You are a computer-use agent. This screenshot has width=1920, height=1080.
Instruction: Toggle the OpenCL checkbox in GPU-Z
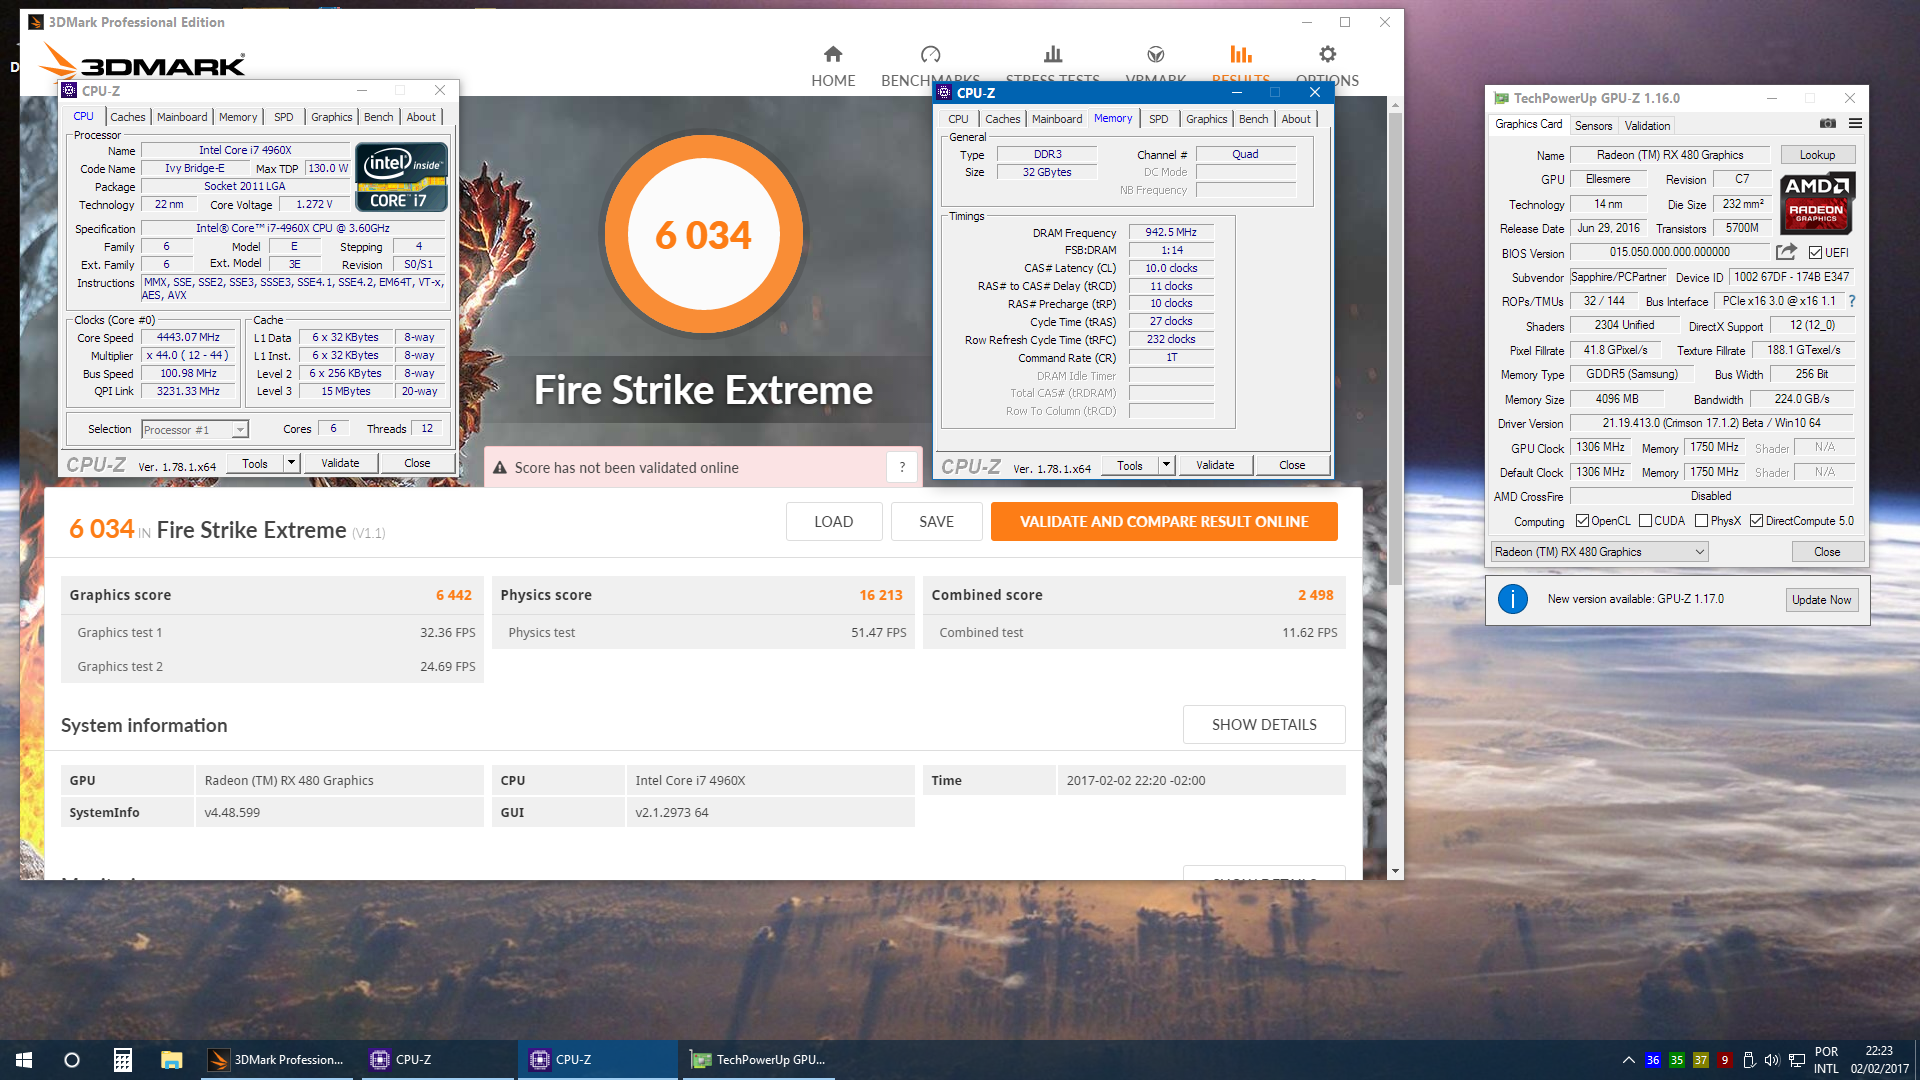click(x=1582, y=521)
